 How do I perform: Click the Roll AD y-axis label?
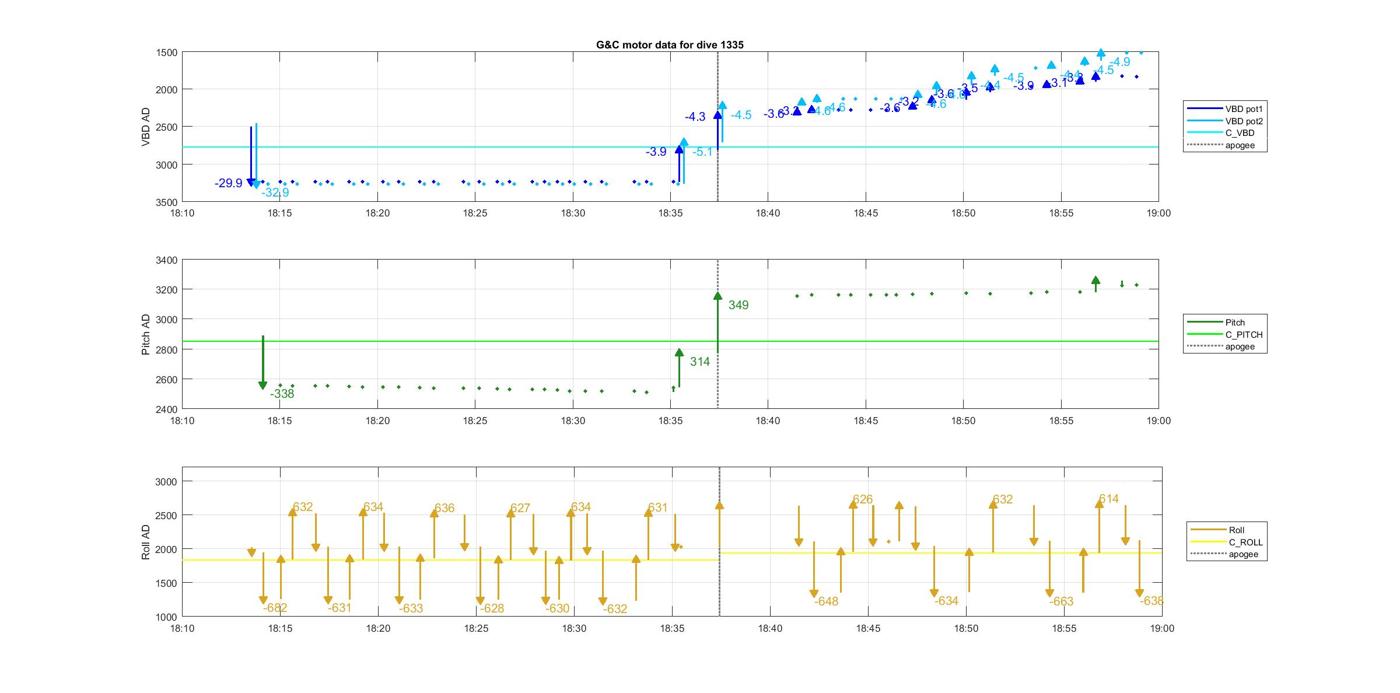(145, 541)
